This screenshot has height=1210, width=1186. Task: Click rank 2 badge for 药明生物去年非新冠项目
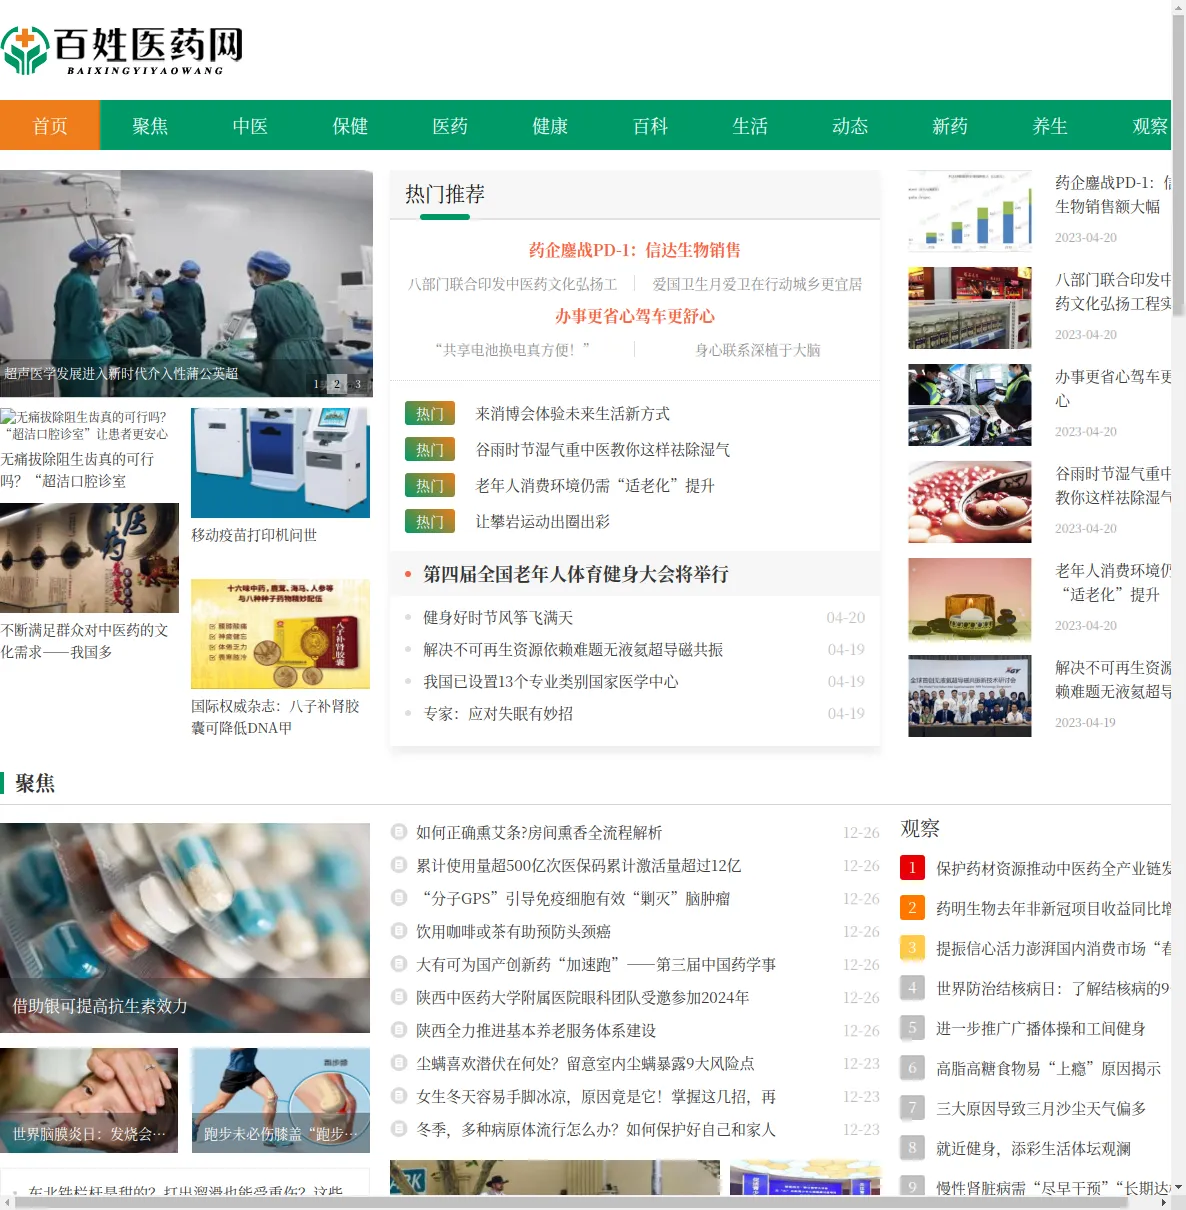click(912, 907)
